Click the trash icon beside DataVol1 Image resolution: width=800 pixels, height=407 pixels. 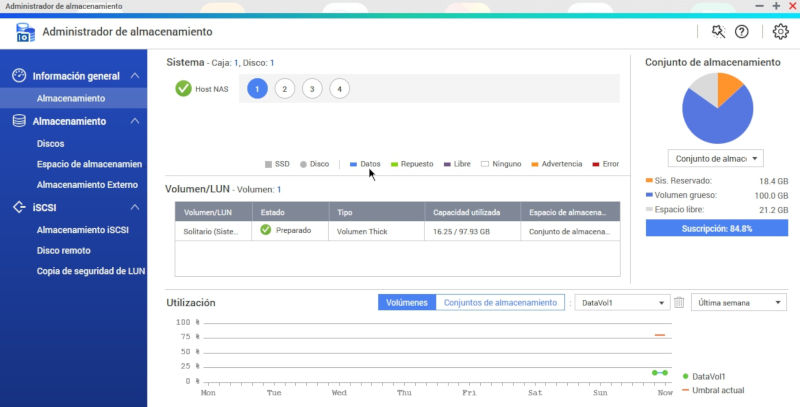pyautogui.click(x=679, y=302)
